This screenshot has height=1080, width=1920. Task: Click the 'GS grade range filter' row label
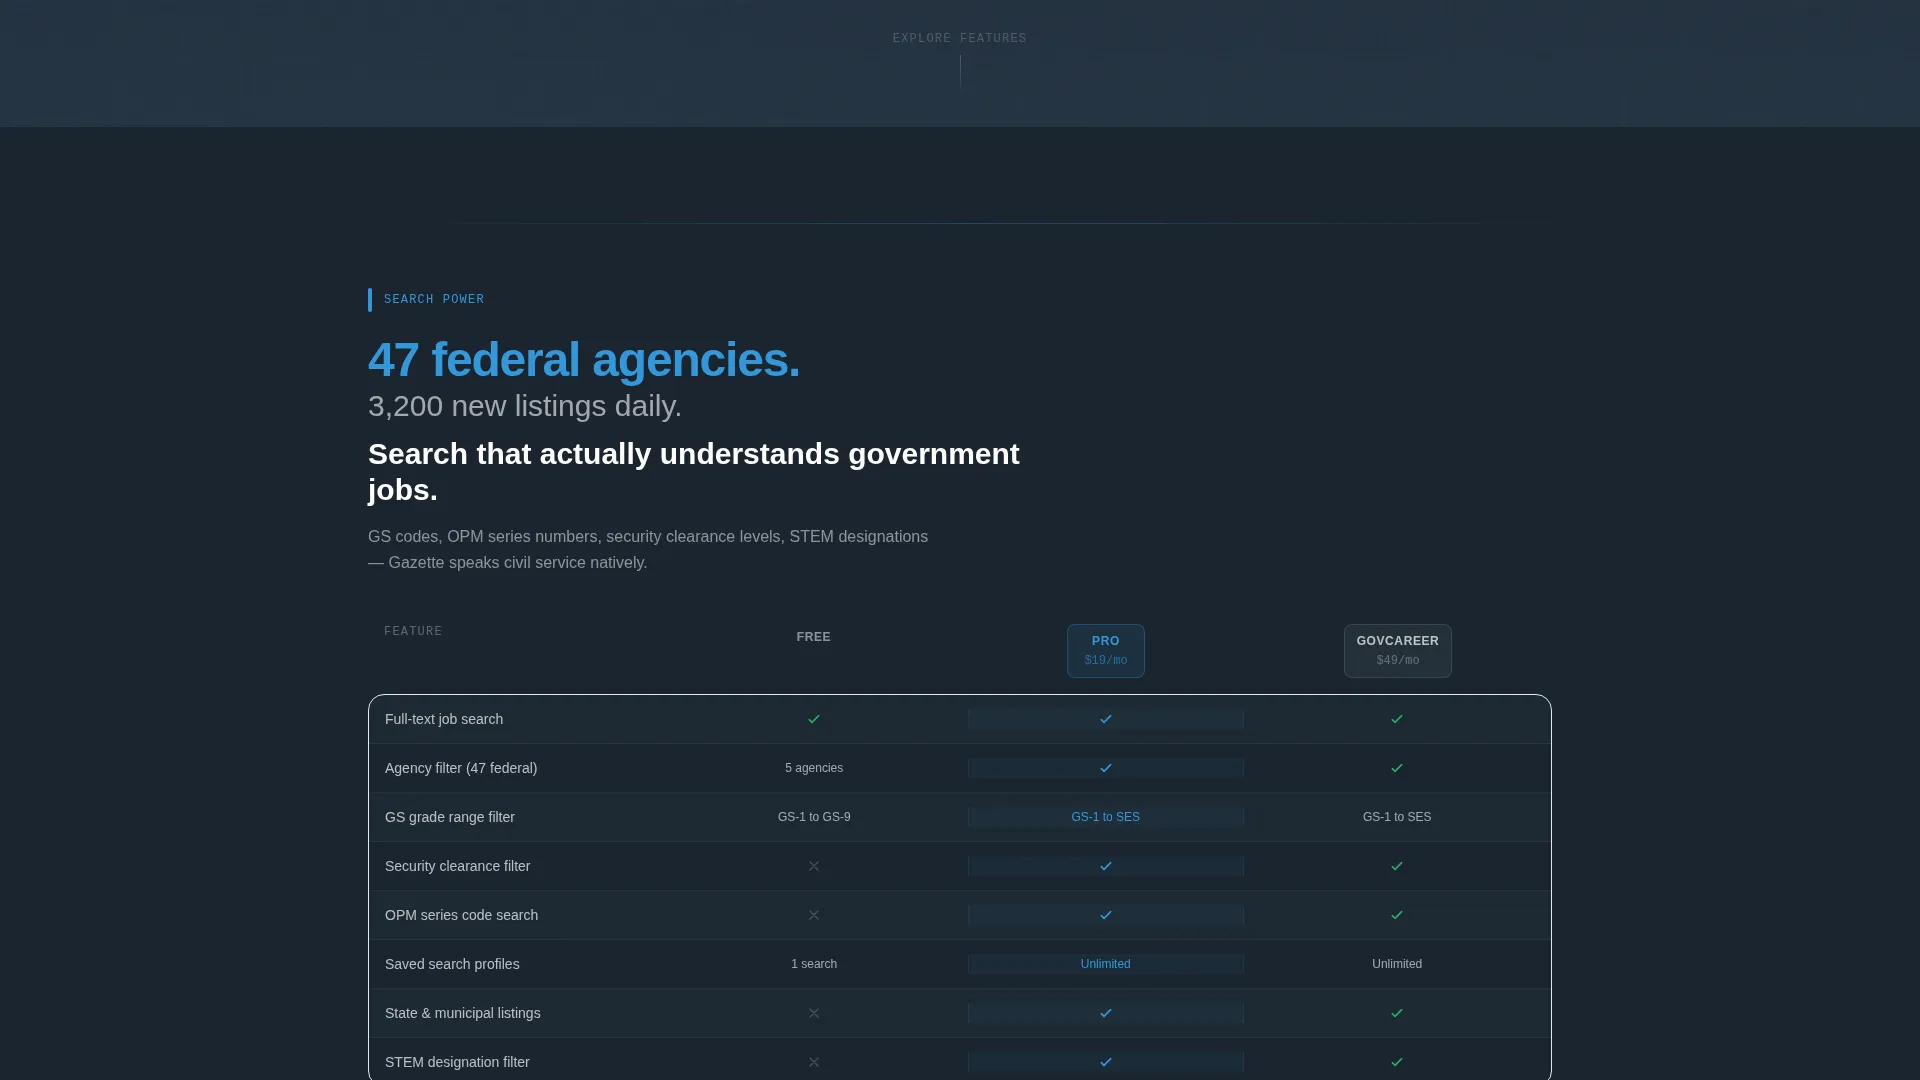(450, 817)
